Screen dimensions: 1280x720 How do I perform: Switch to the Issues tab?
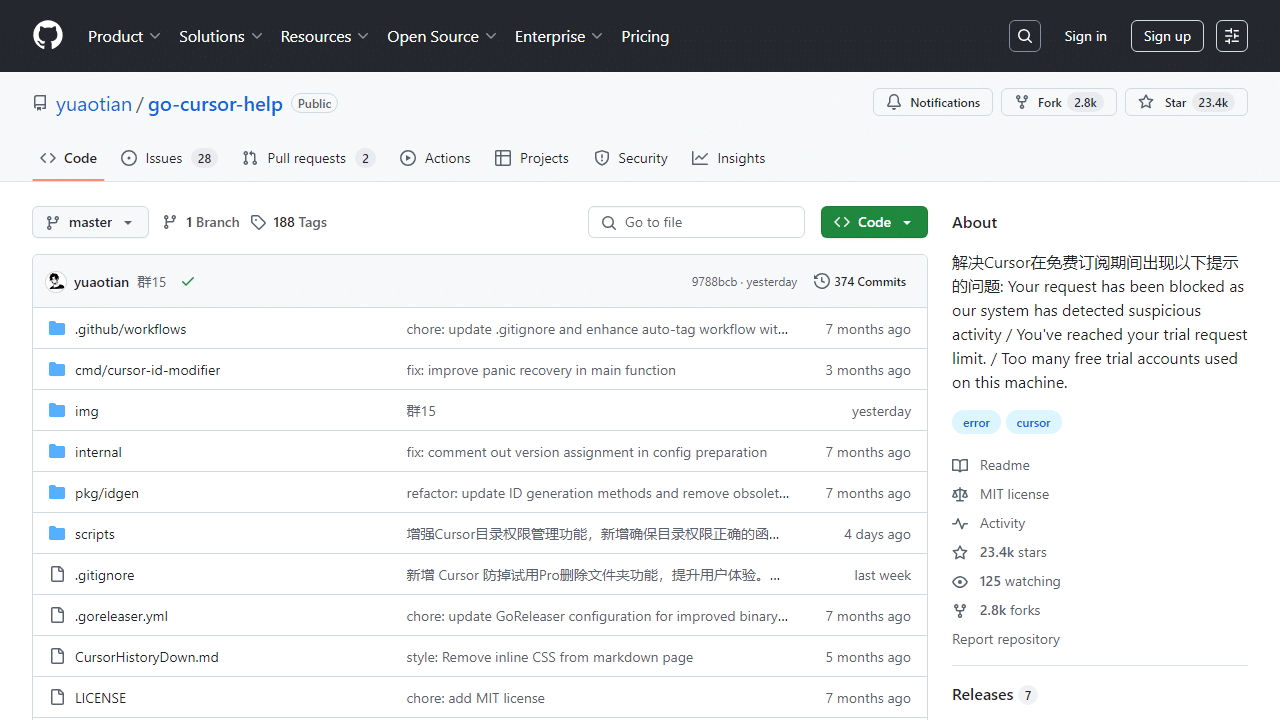(x=169, y=158)
